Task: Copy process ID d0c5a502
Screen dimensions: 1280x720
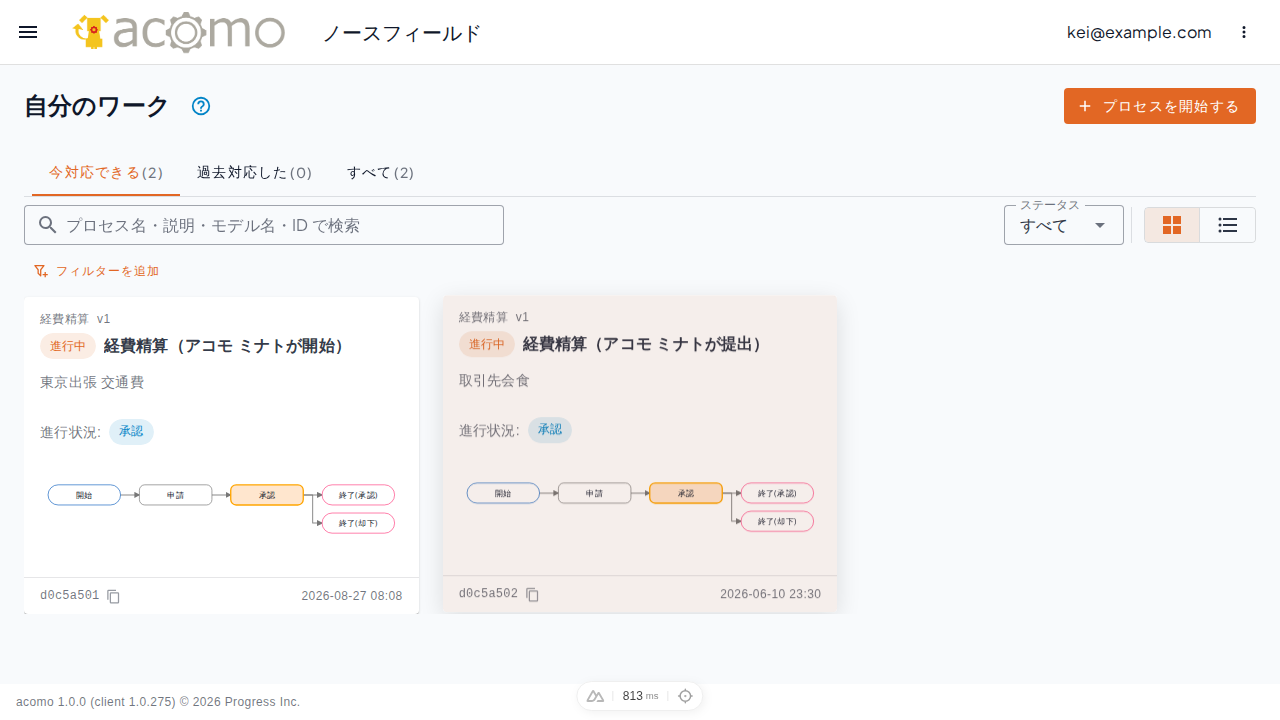Action: (x=533, y=594)
